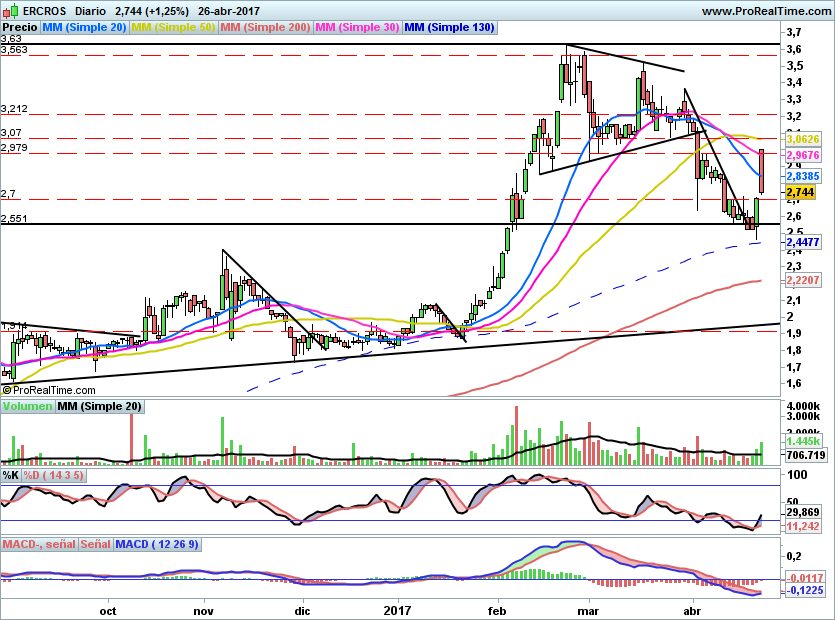Select the %D (14 3 5) label
Image resolution: width=835 pixels, height=620 pixels.
point(54,475)
